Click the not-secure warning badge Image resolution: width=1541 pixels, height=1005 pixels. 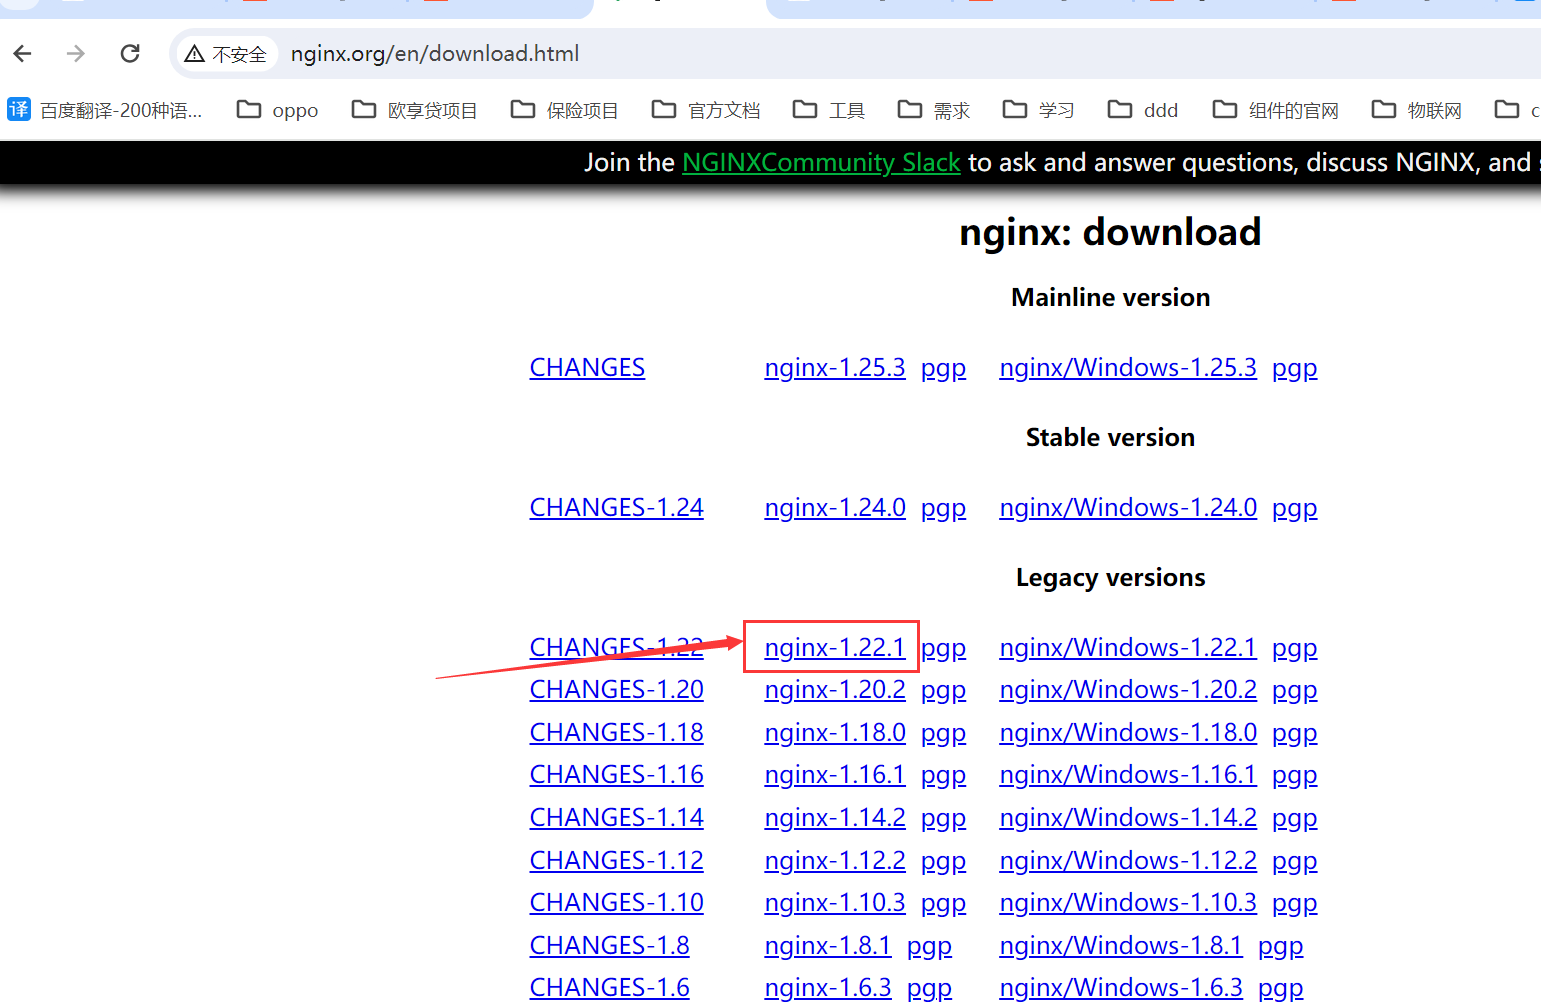(226, 54)
